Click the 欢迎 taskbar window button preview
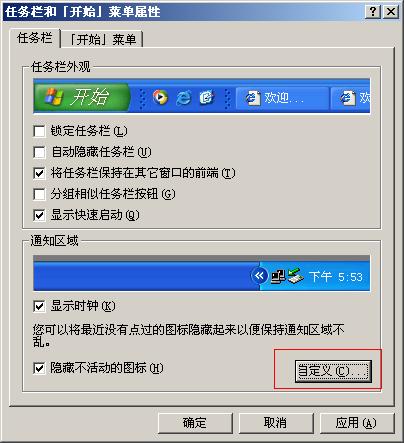The image size is (404, 443). pyautogui.click(x=282, y=98)
